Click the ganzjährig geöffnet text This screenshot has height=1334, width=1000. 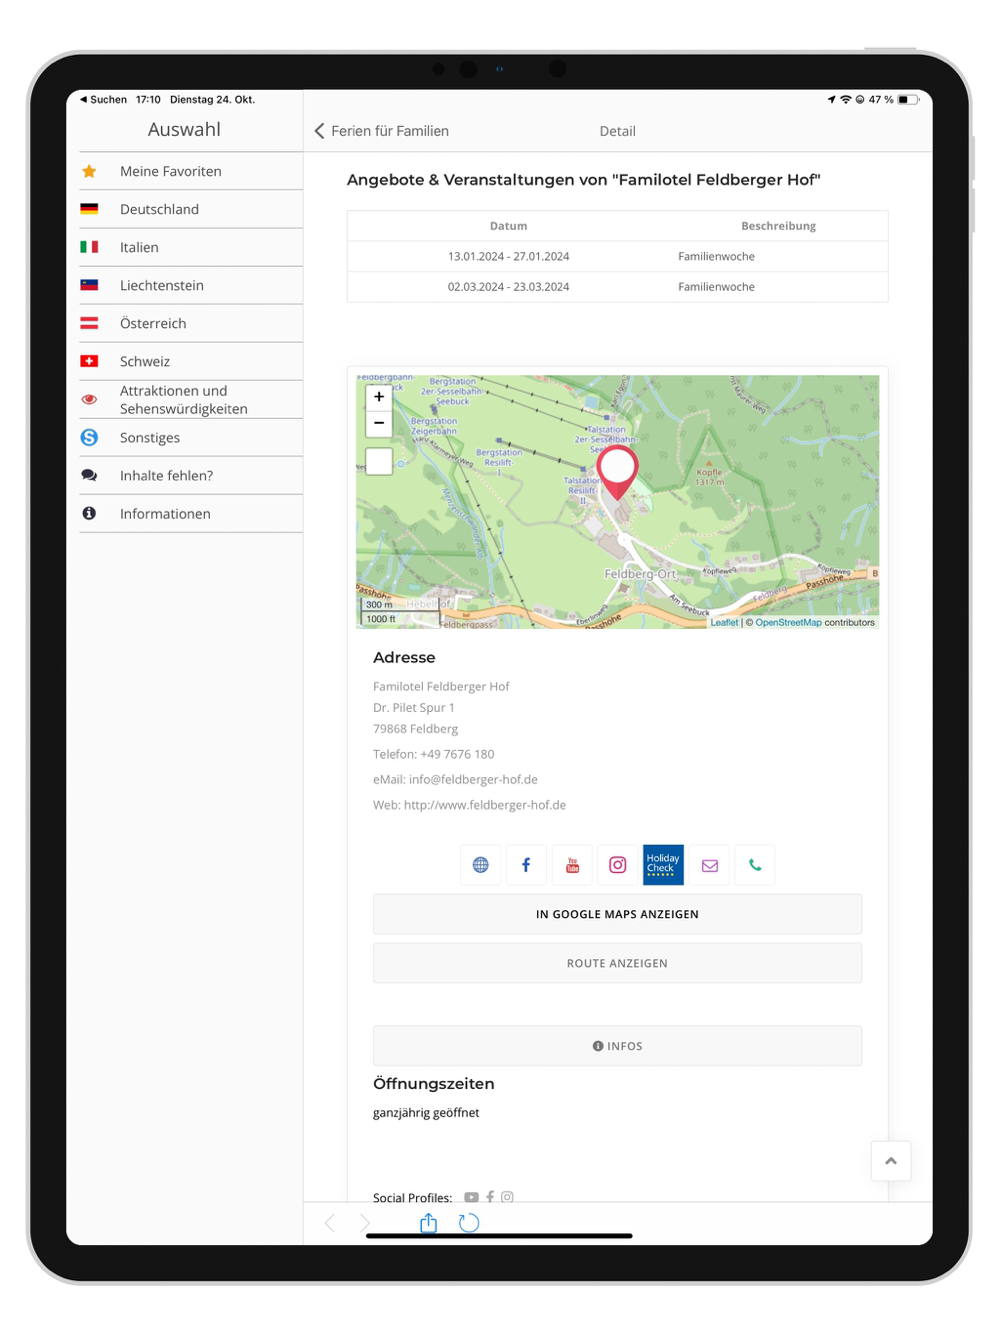pyautogui.click(x=426, y=1113)
